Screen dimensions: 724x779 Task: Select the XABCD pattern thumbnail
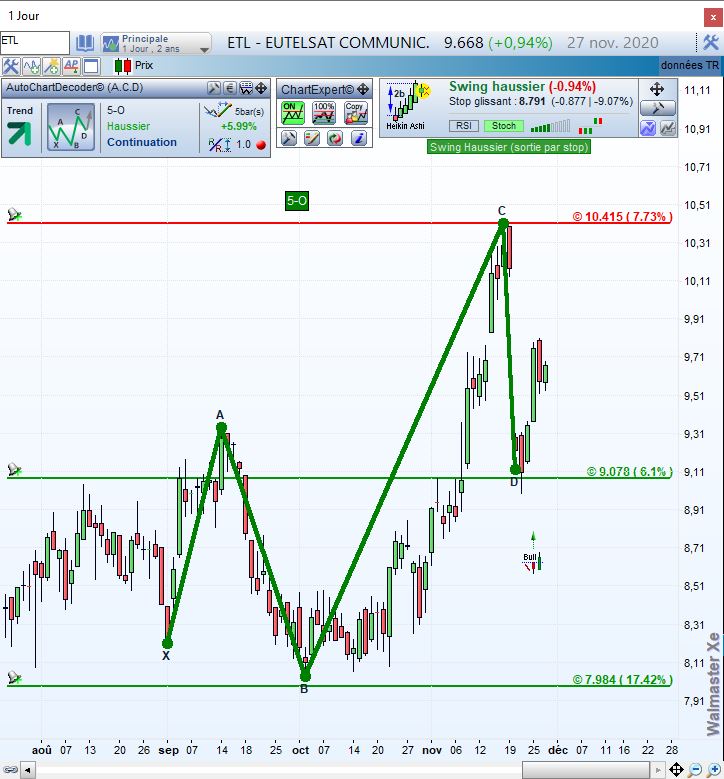(71, 127)
